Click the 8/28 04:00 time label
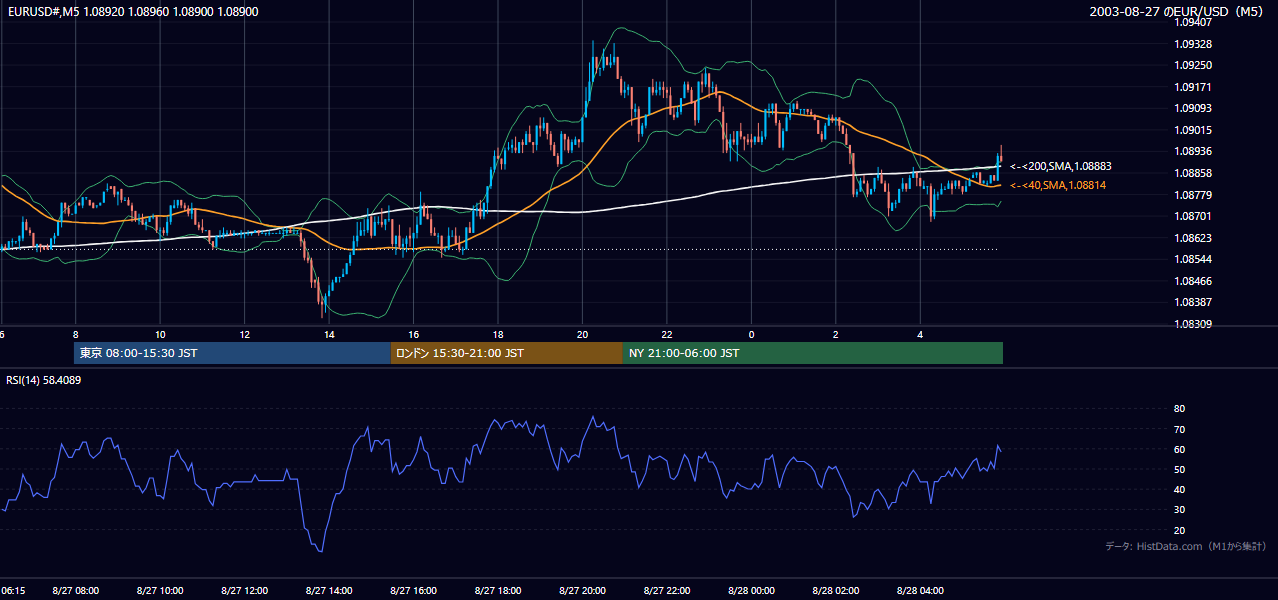The width and height of the screenshot is (1278, 600). point(920,591)
